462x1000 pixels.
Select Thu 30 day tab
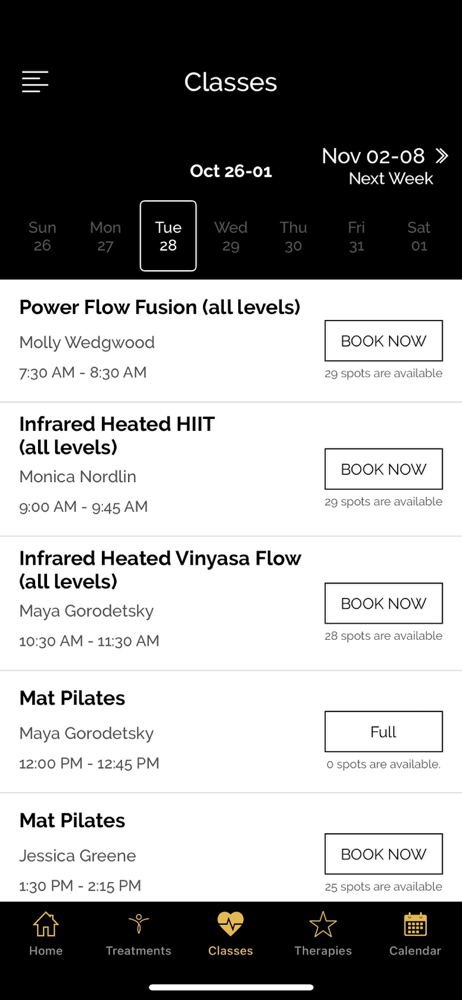pyautogui.click(x=293, y=236)
